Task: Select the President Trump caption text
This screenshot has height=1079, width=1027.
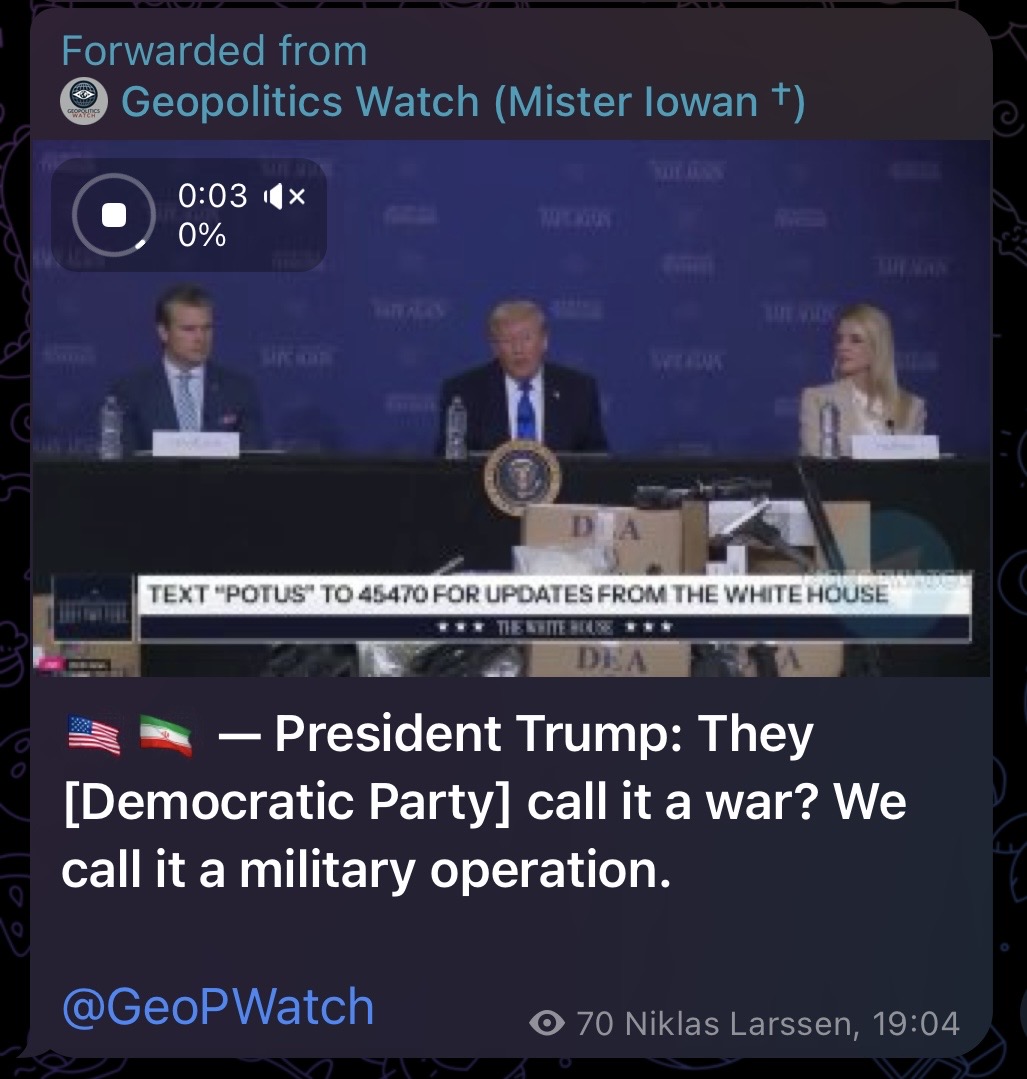Action: pyautogui.click(x=484, y=802)
